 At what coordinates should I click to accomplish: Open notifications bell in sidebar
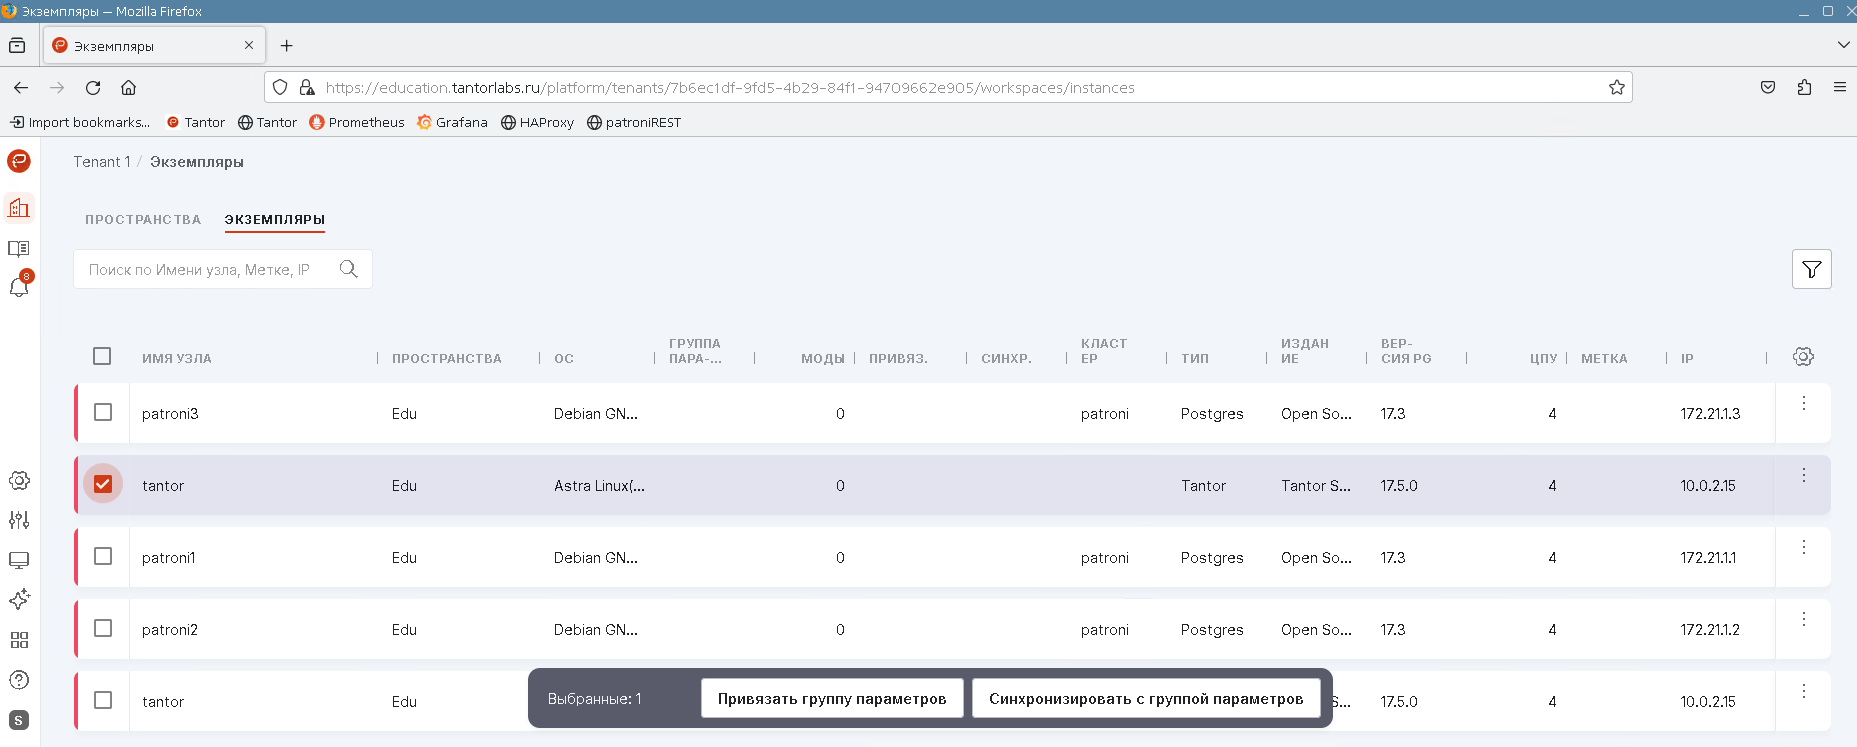[19, 287]
